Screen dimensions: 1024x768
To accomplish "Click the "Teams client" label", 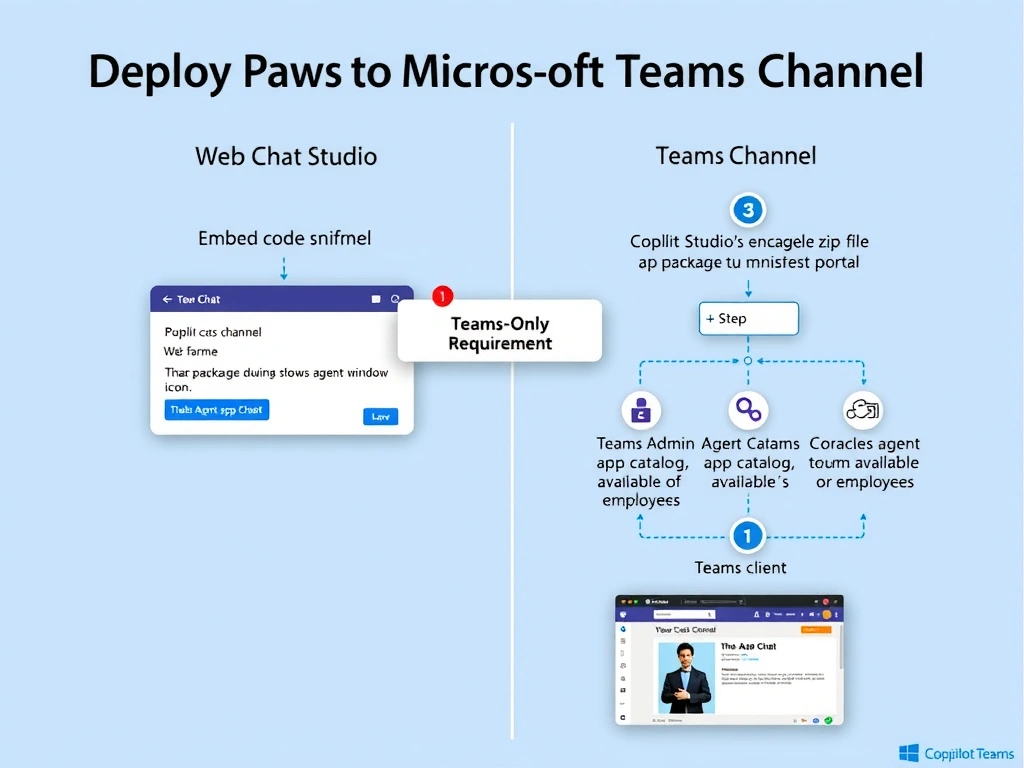I will pos(740,568).
